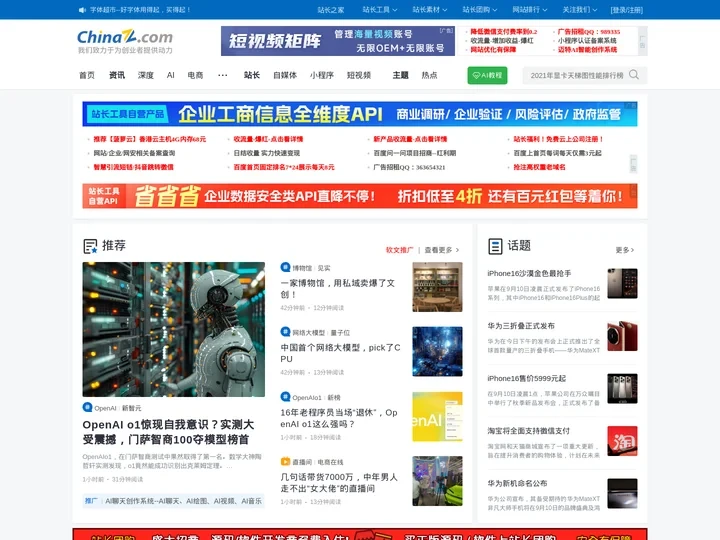This screenshot has height=540, width=720.
Task: Click the 省省省 企业数据安全类API banner
Action: (x=360, y=196)
